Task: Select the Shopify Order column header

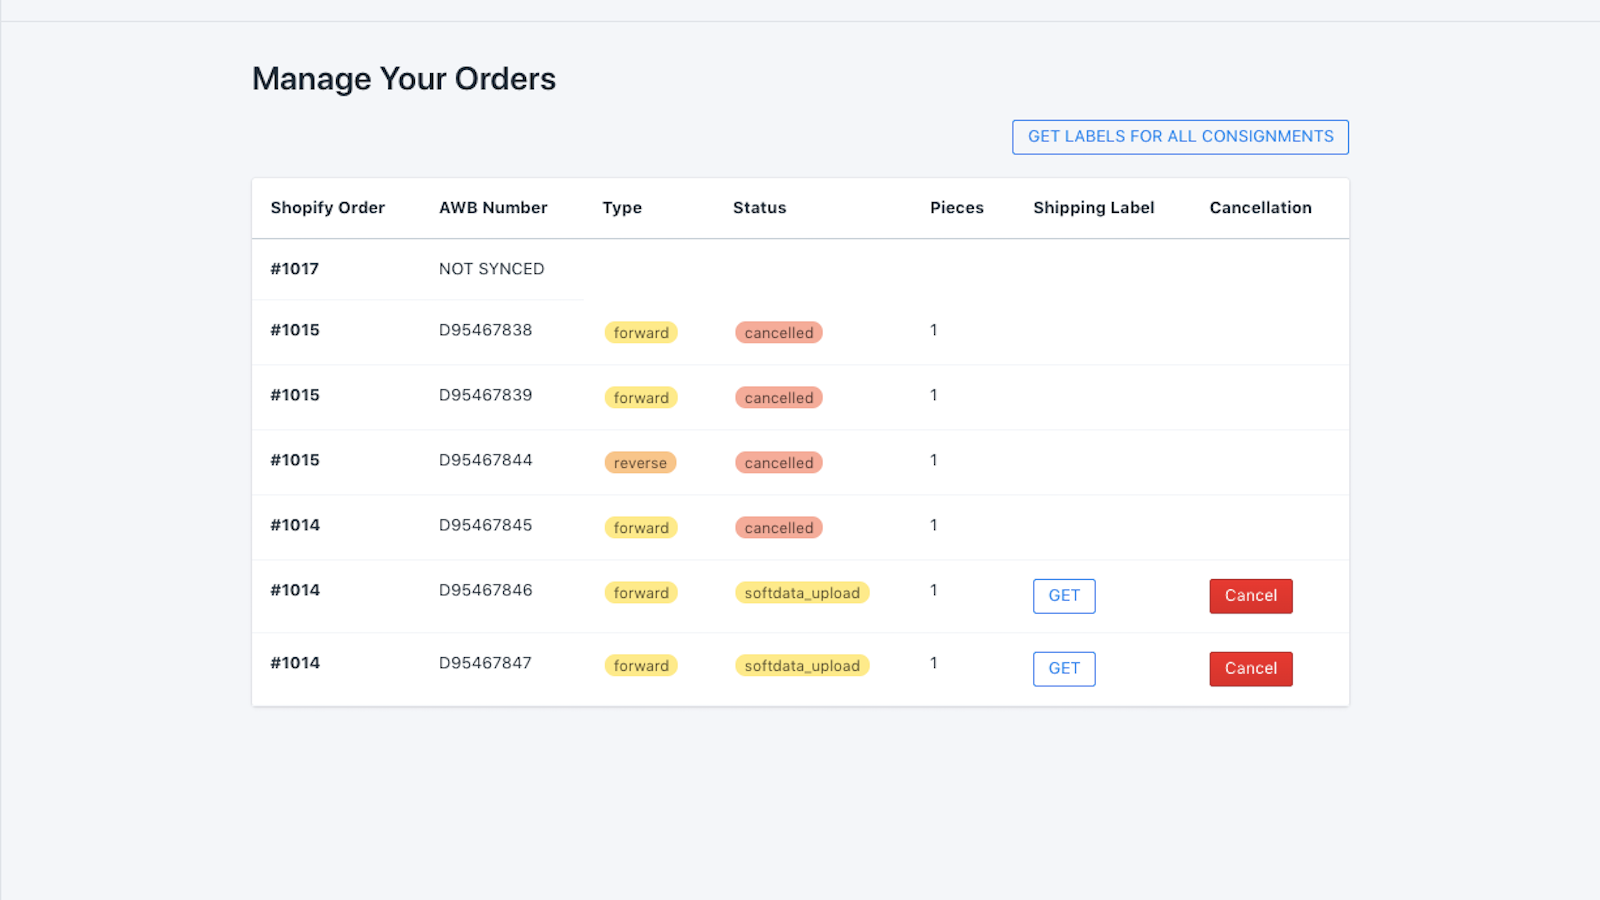Action: [x=328, y=208]
